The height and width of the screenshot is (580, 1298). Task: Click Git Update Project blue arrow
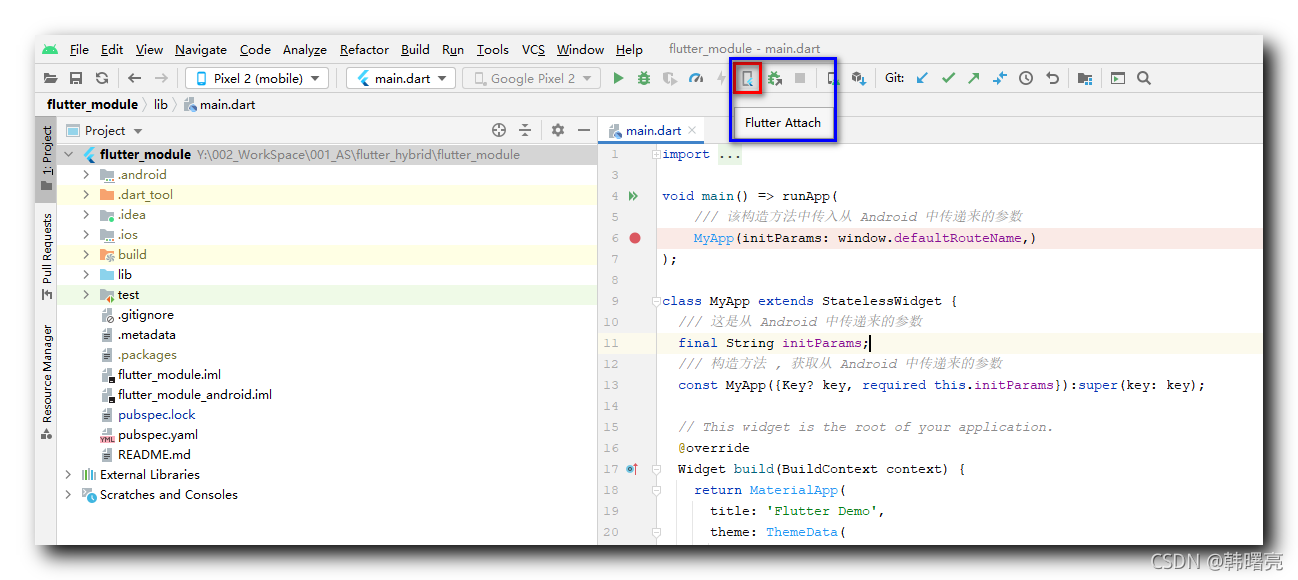(922, 78)
